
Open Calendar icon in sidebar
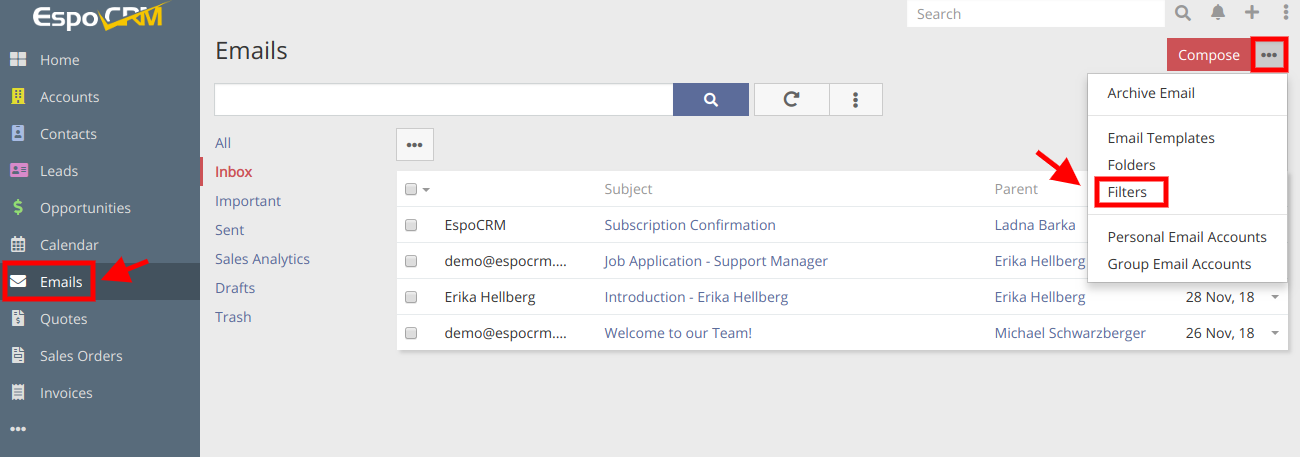[18, 245]
